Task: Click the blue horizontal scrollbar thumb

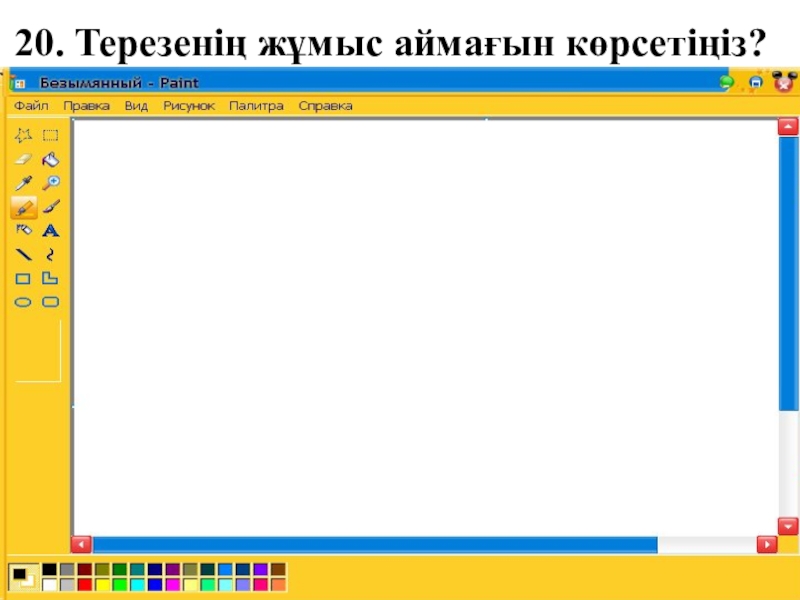Action: point(375,545)
